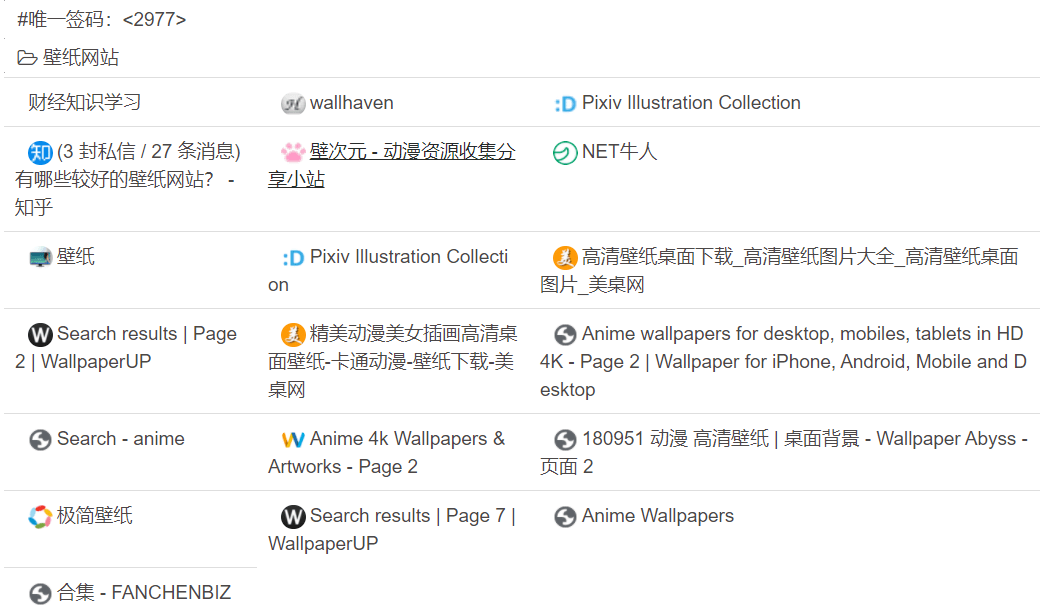Click the unique code text <2977>

tap(154, 19)
